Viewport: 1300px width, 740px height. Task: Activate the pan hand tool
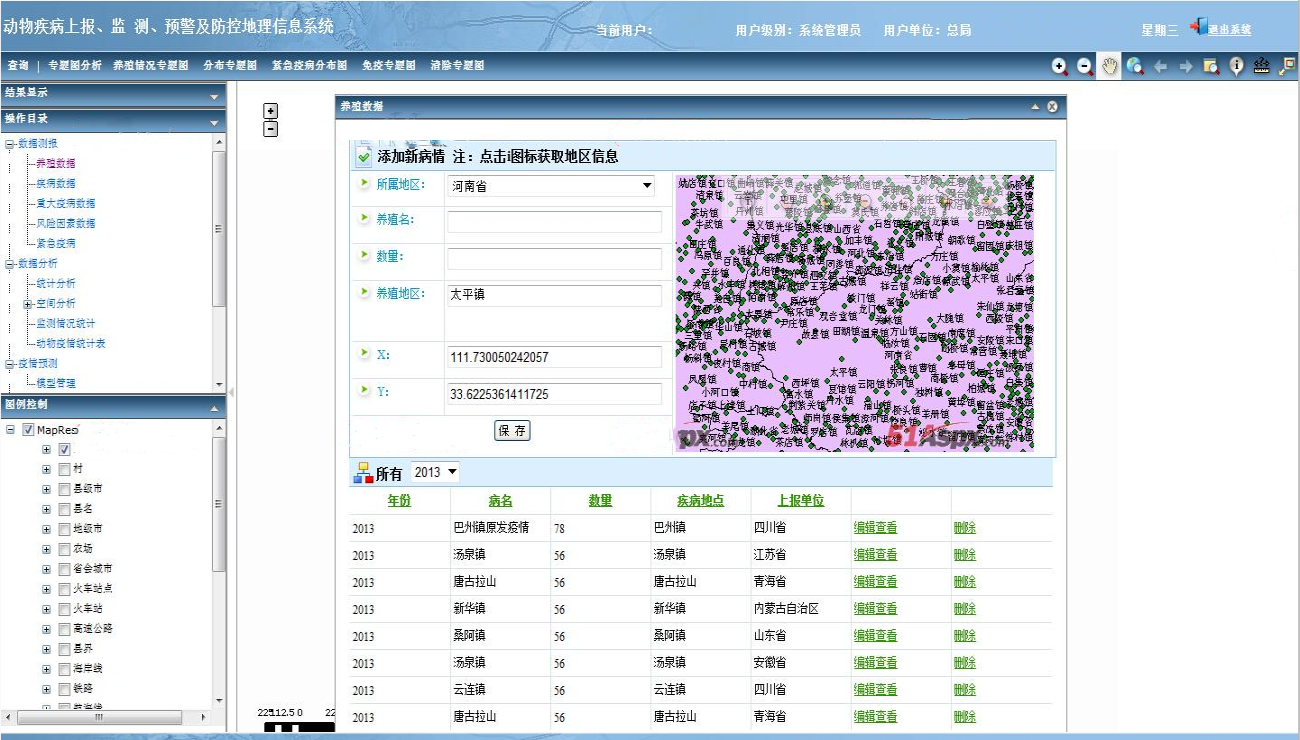click(1110, 66)
